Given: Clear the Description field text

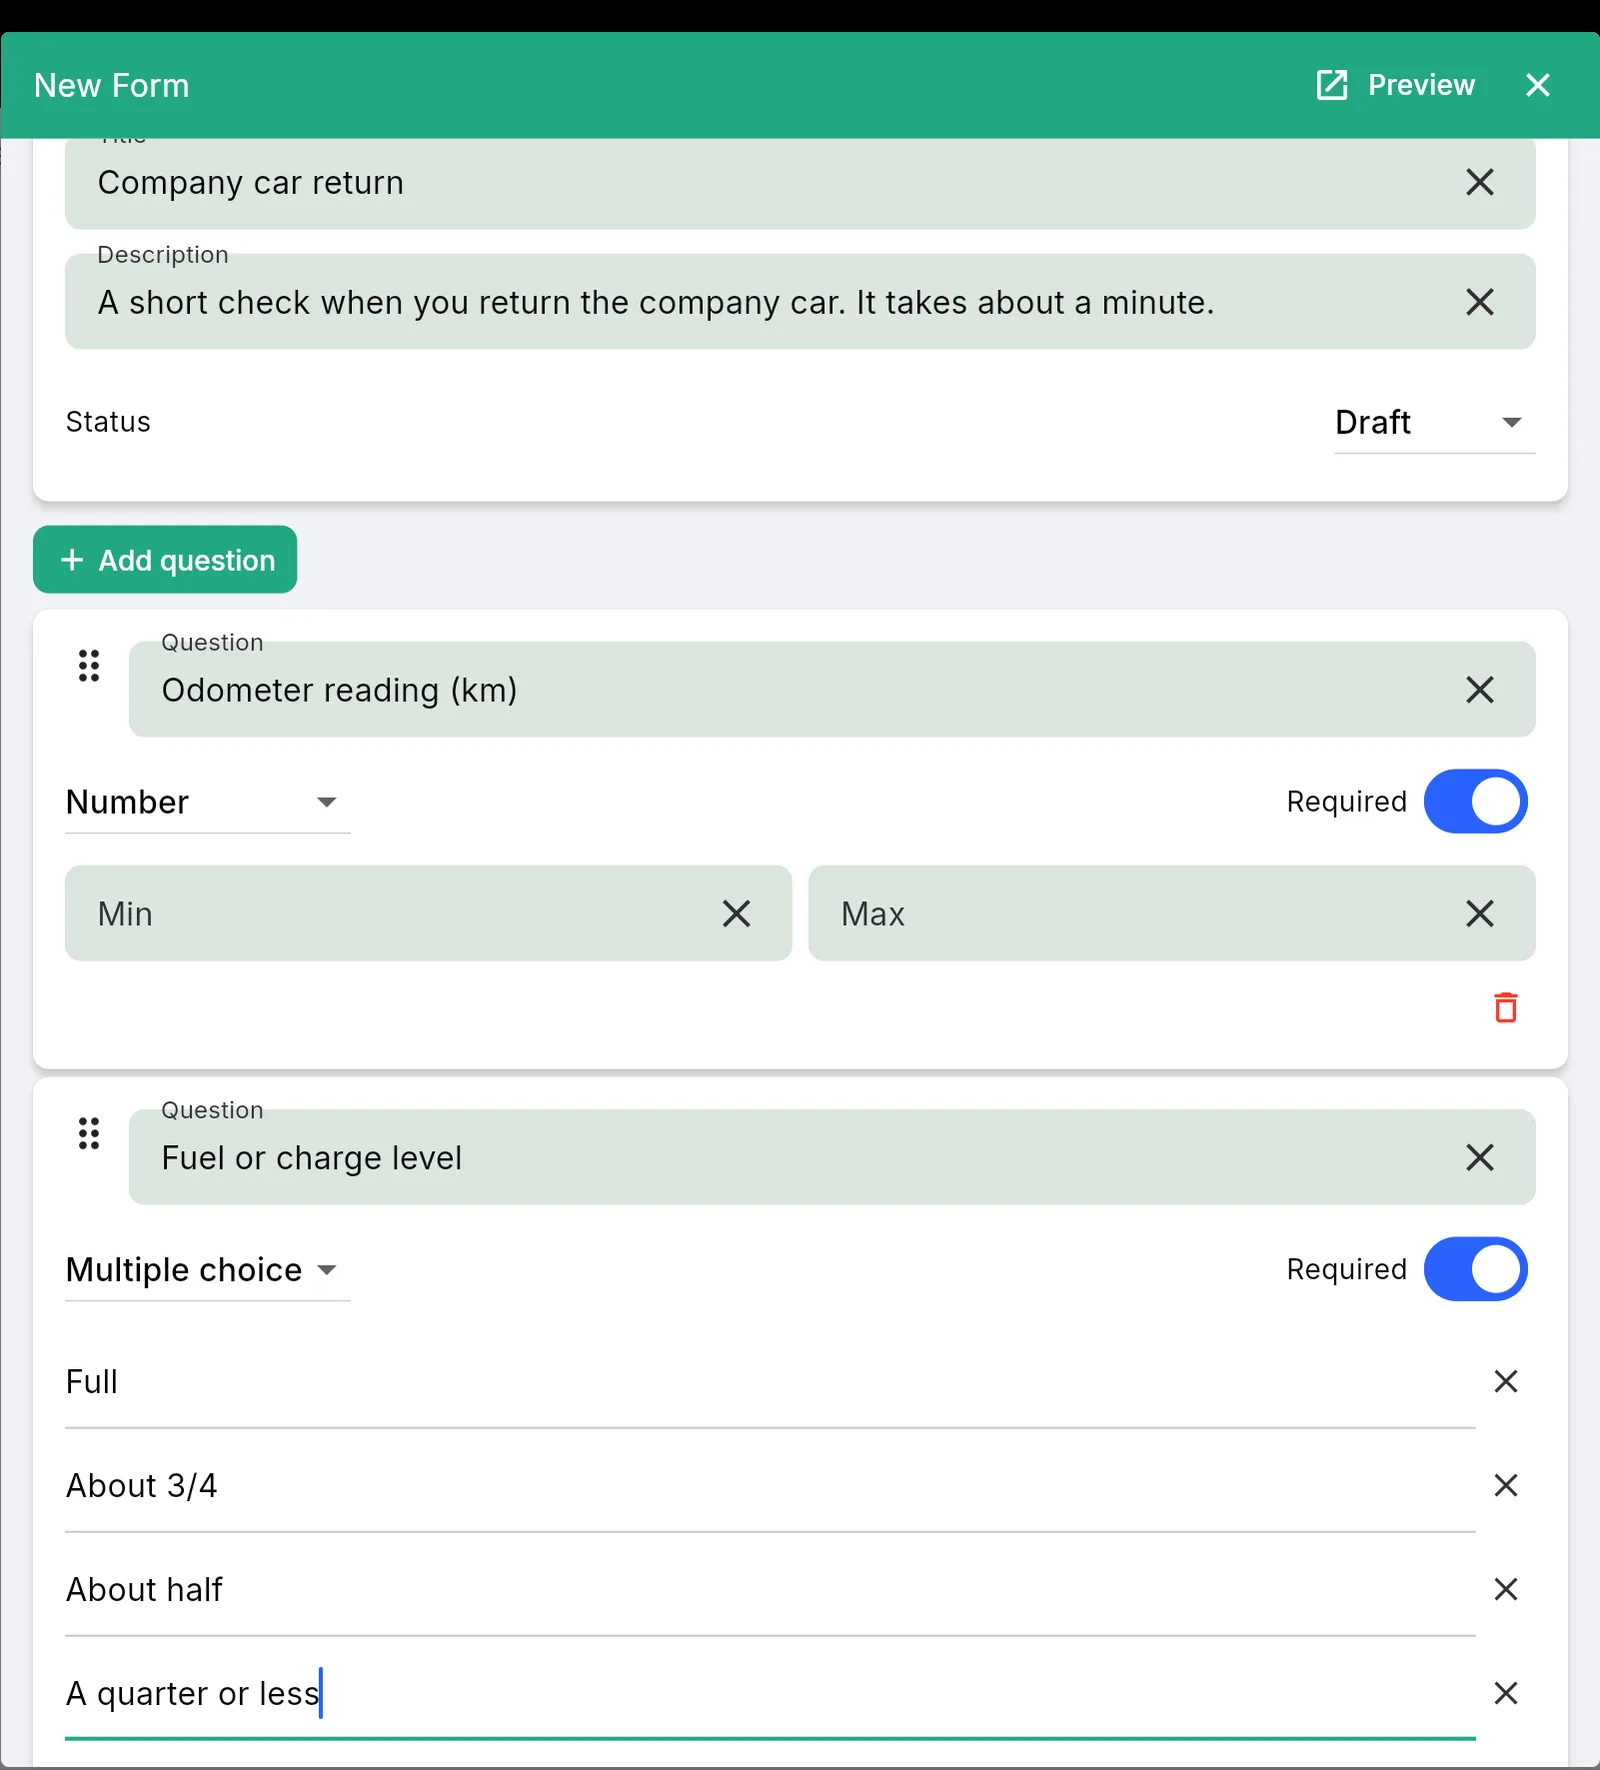Looking at the screenshot, I should [x=1480, y=302].
